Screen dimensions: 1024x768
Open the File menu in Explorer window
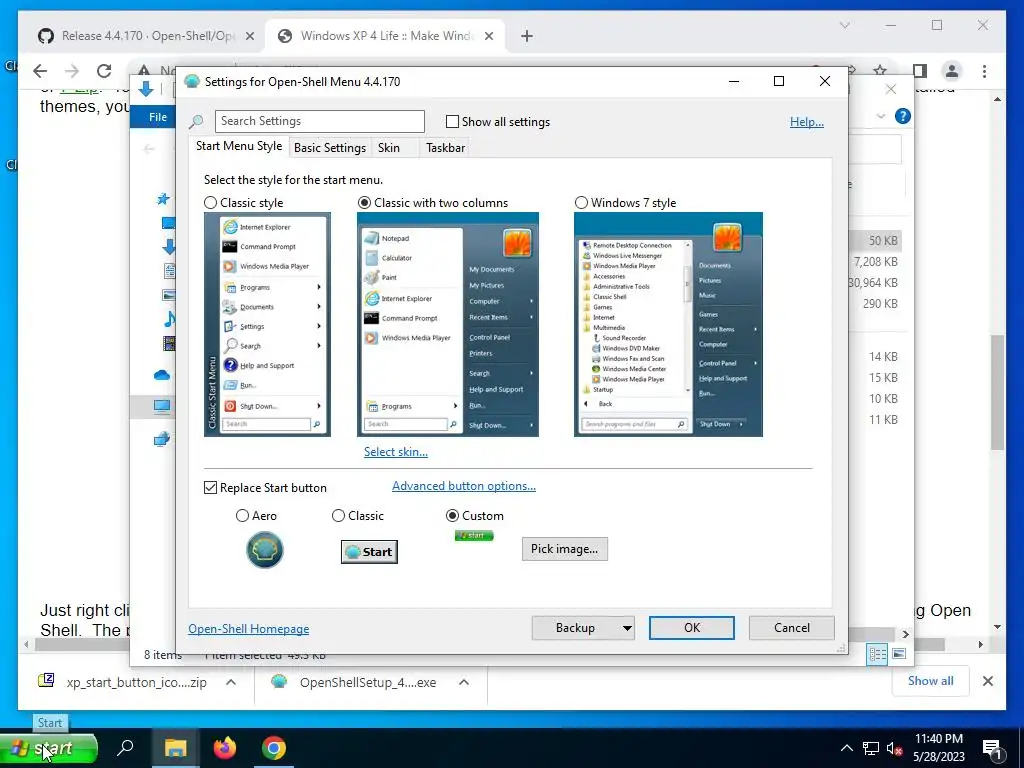(x=157, y=117)
